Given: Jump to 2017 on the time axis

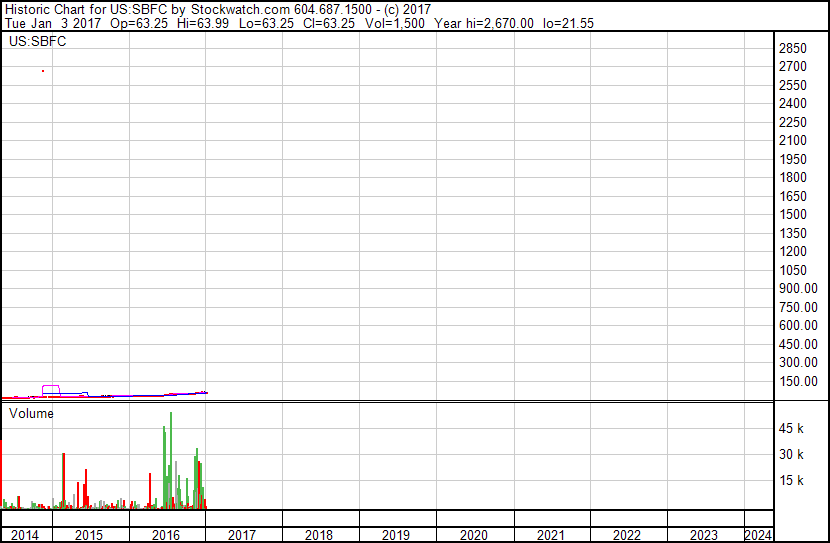Looking at the screenshot, I should [243, 535].
